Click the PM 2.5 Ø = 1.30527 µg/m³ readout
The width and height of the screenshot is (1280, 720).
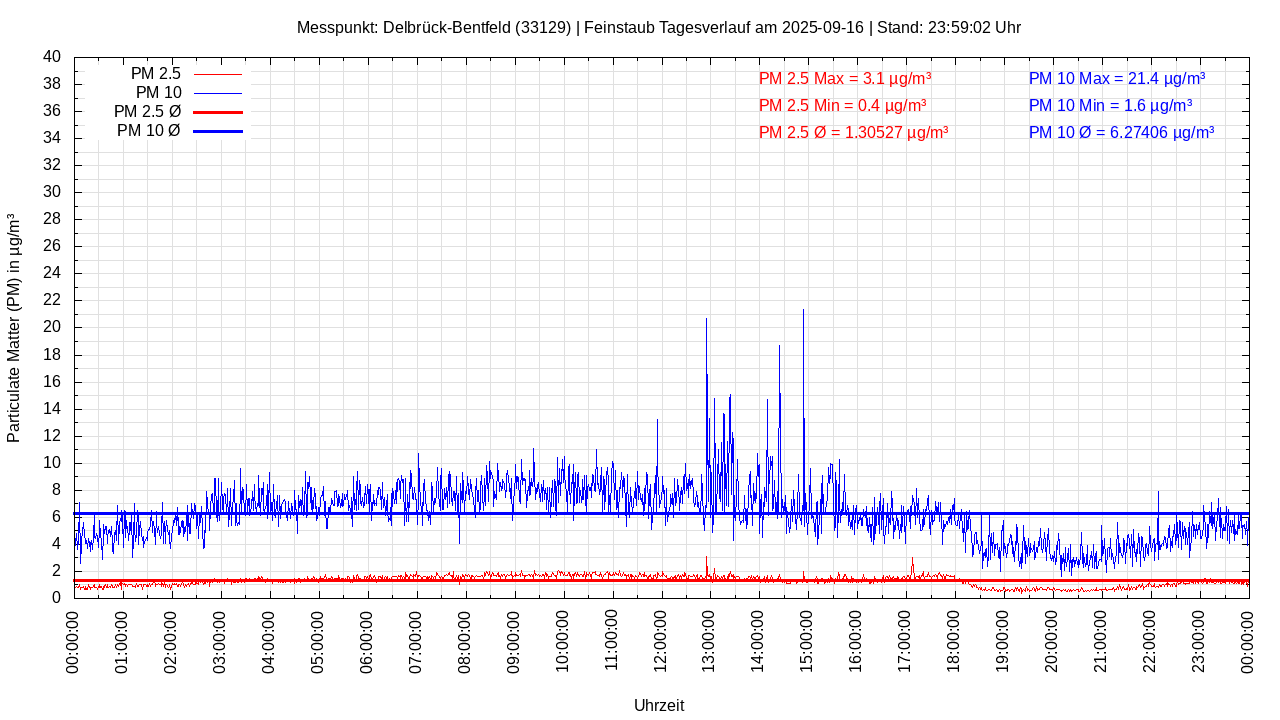[x=853, y=132]
